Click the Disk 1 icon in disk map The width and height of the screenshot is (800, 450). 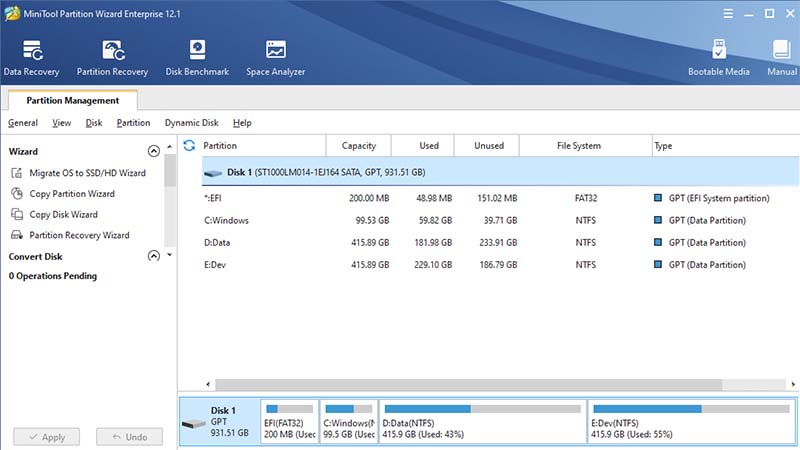tap(194, 423)
